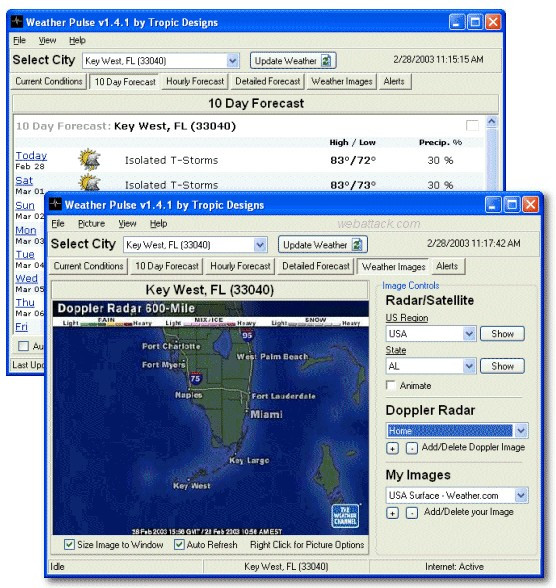Open the Select City dropdown in back window
Image resolution: width=556 pixels, height=588 pixels.
pyautogui.click(x=233, y=61)
